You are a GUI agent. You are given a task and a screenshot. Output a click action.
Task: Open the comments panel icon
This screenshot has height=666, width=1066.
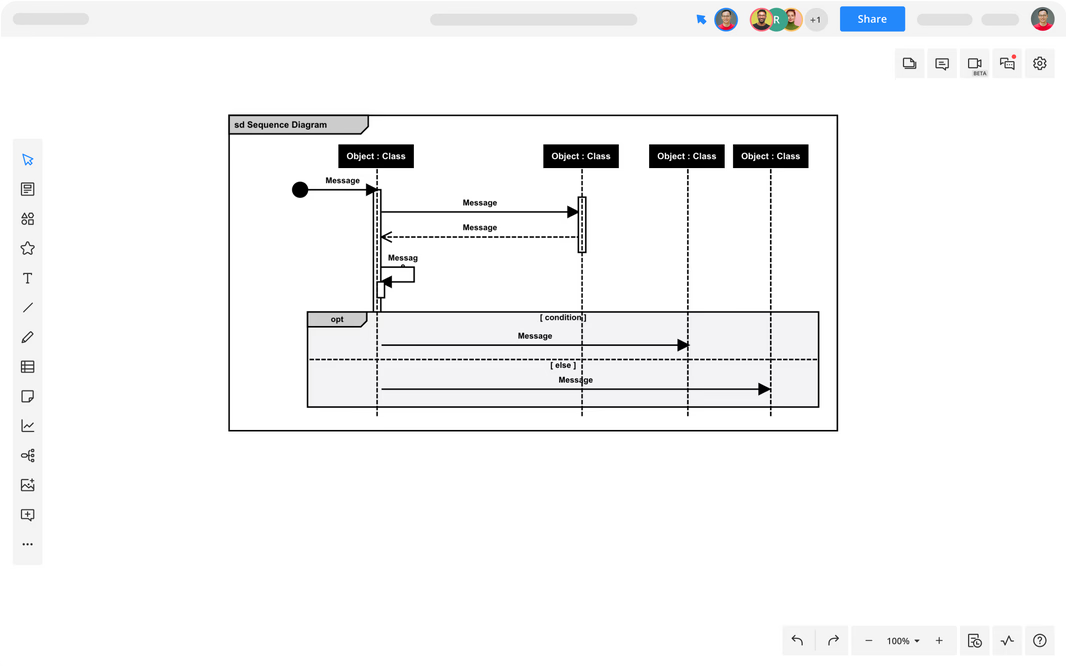coord(942,64)
